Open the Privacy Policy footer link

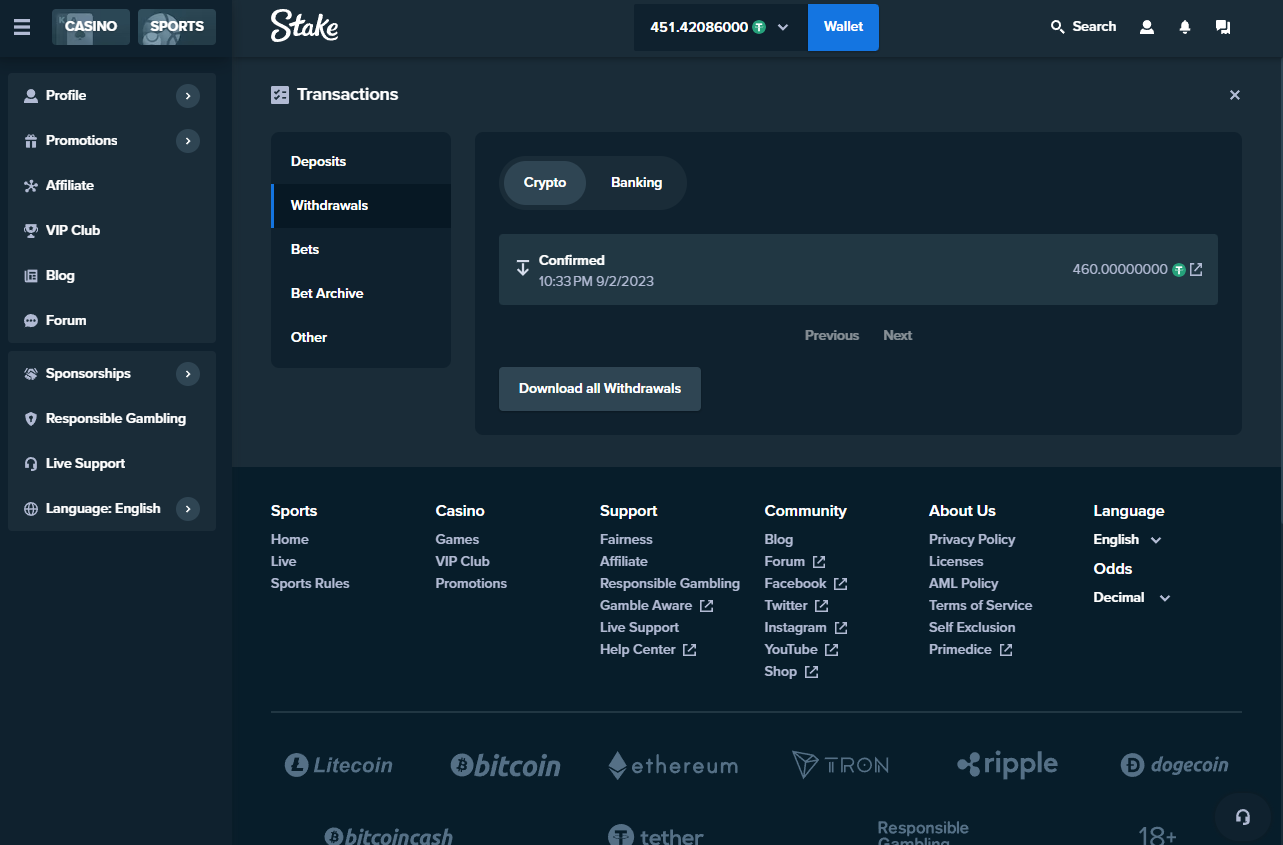pos(972,540)
